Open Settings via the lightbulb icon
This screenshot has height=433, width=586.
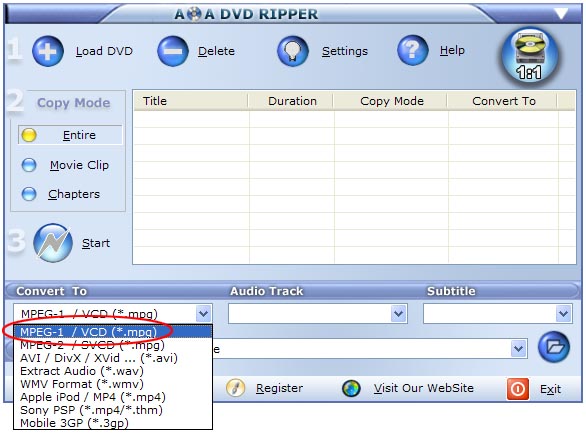pos(293,51)
